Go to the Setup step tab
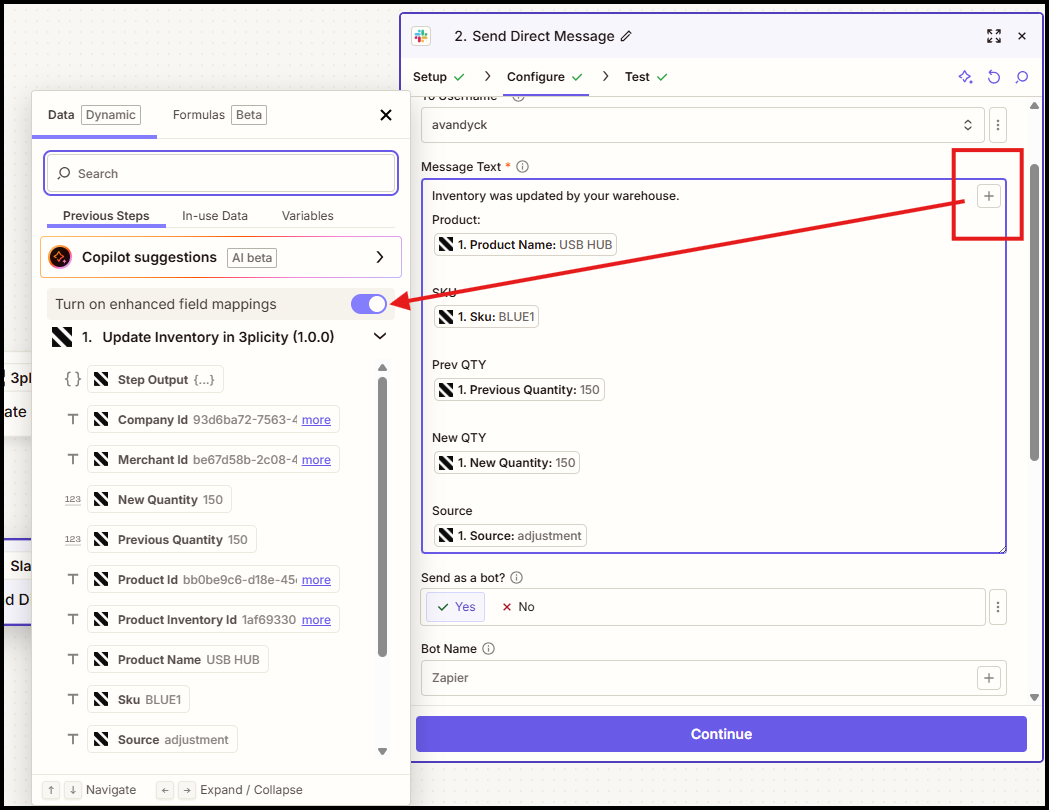 tap(438, 77)
